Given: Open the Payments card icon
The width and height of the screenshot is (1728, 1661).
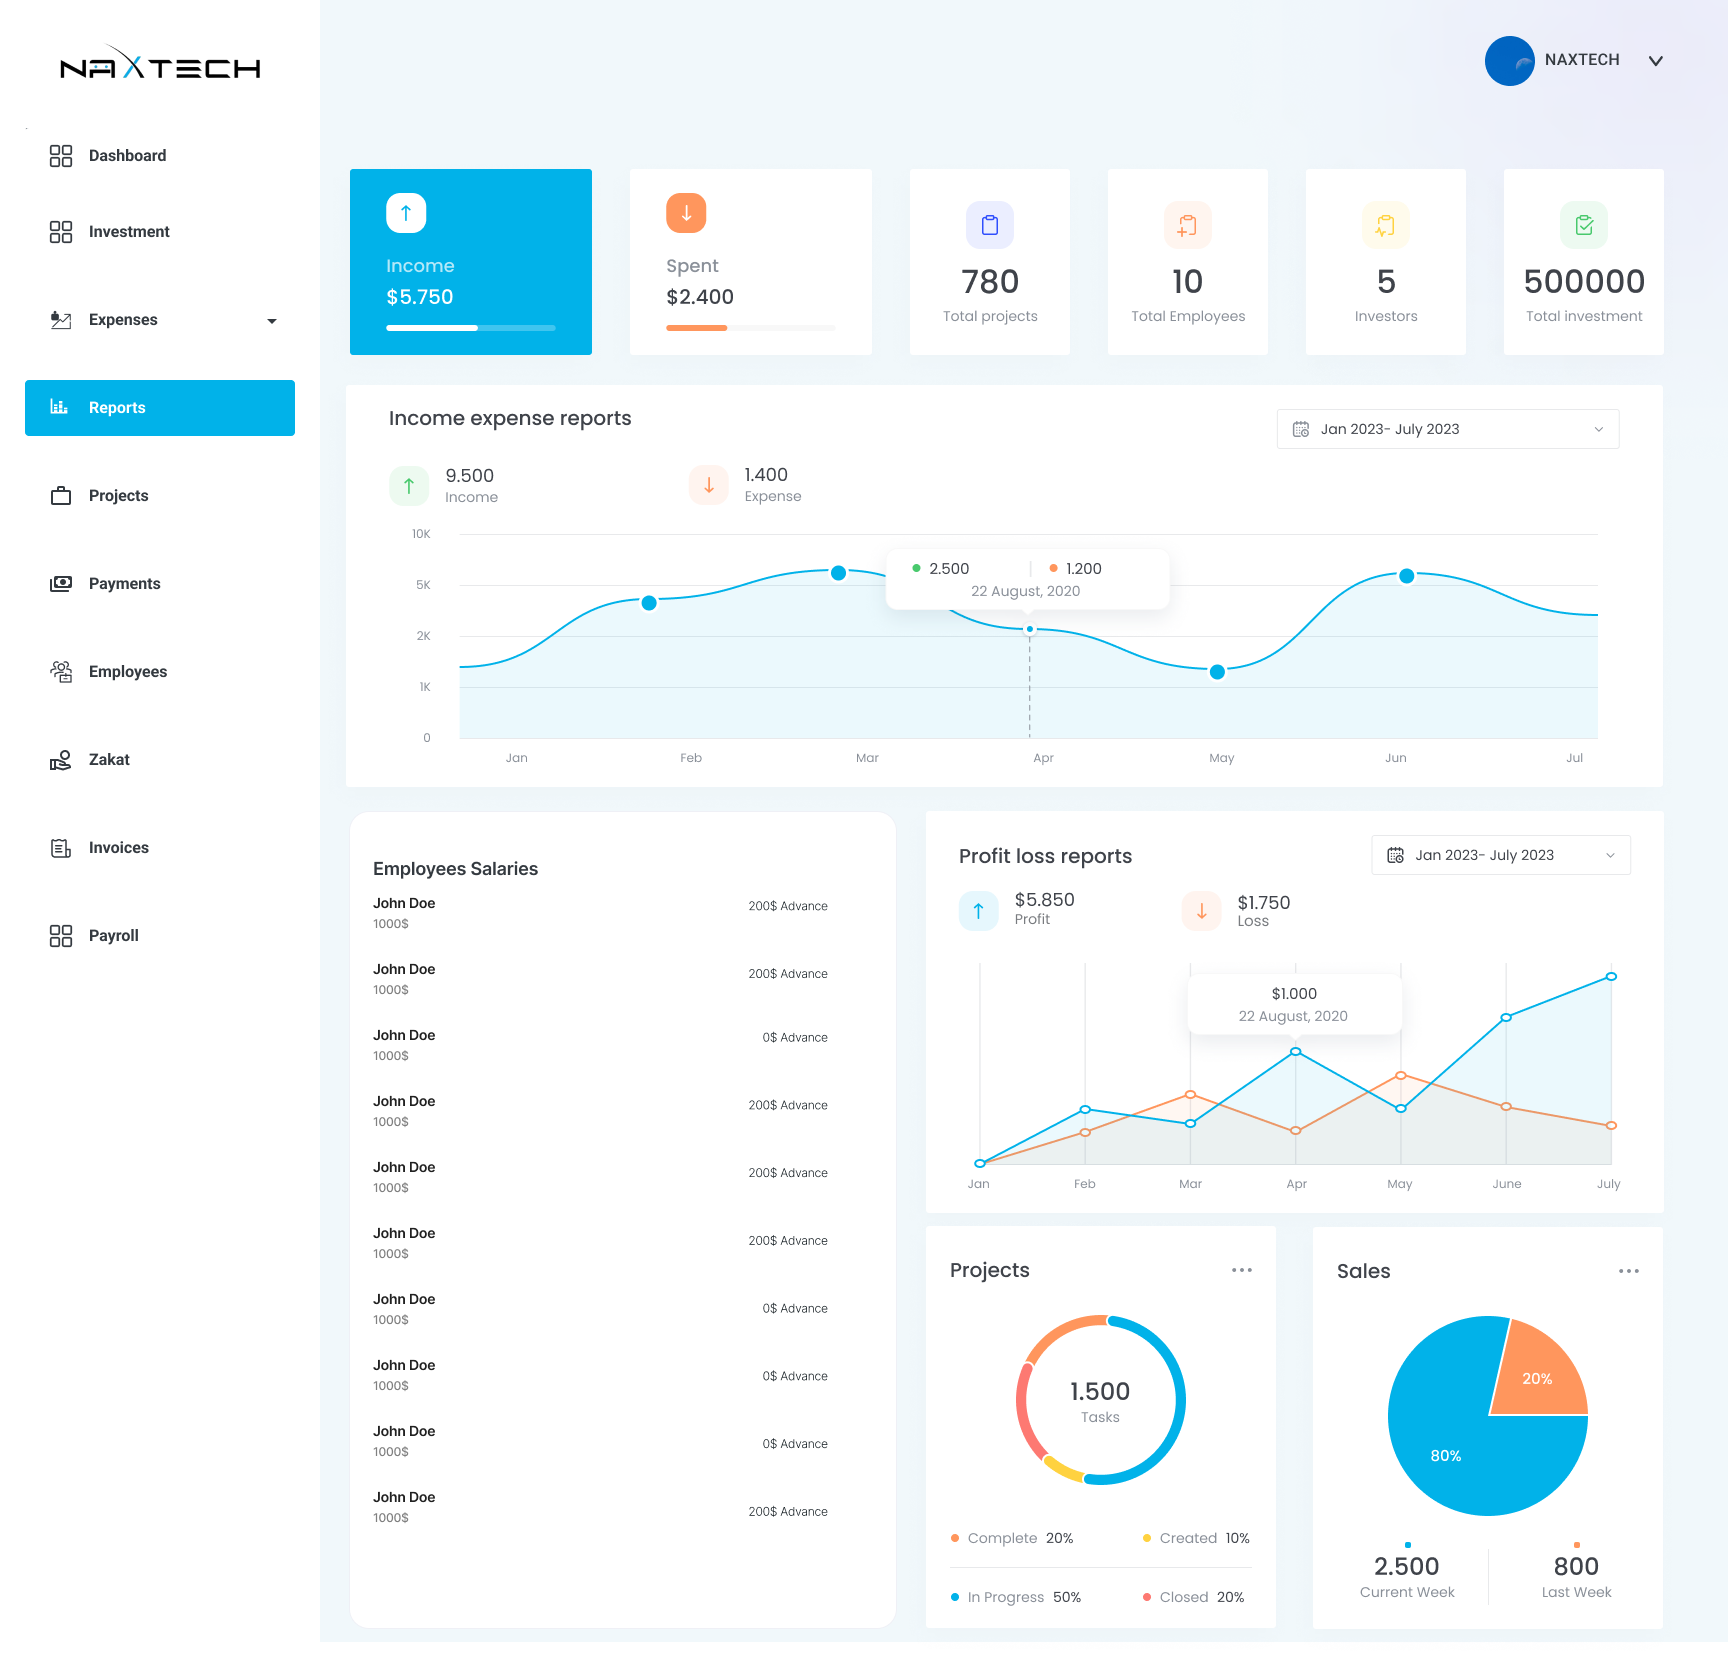Looking at the screenshot, I should (x=60, y=583).
